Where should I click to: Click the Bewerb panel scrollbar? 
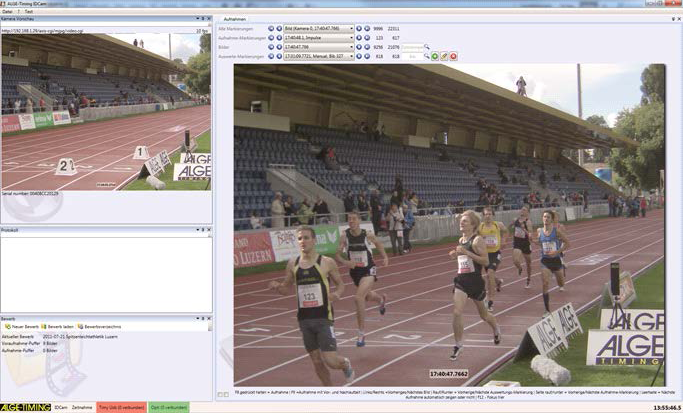(x=210, y=326)
